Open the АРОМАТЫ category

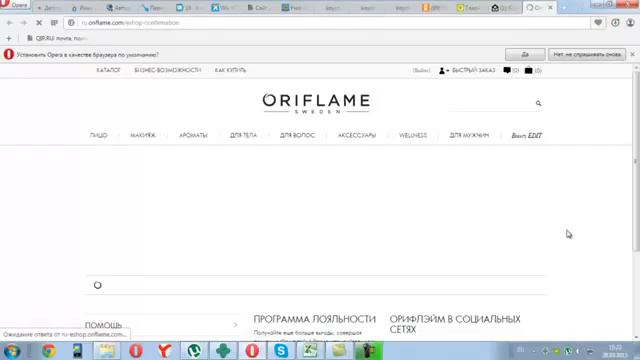pyautogui.click(x=193, y=135)
